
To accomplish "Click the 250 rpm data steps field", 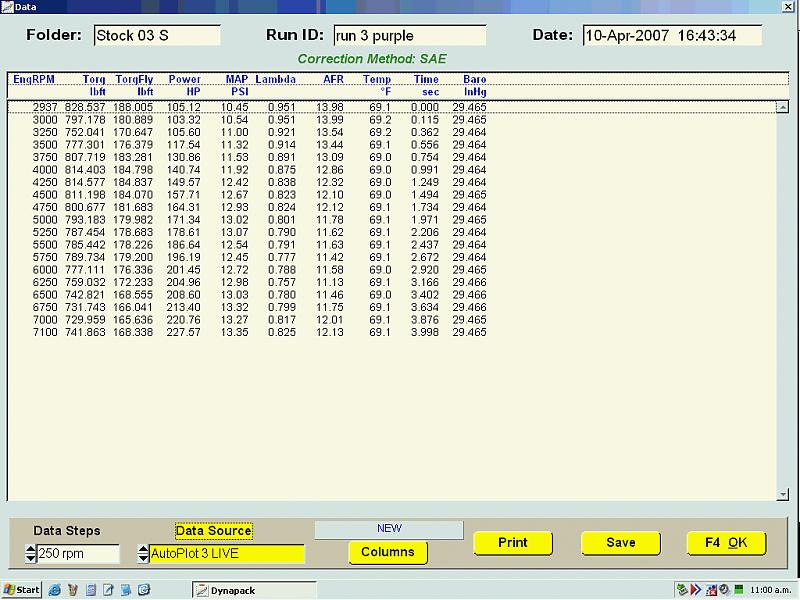I will tap(78, 554).
